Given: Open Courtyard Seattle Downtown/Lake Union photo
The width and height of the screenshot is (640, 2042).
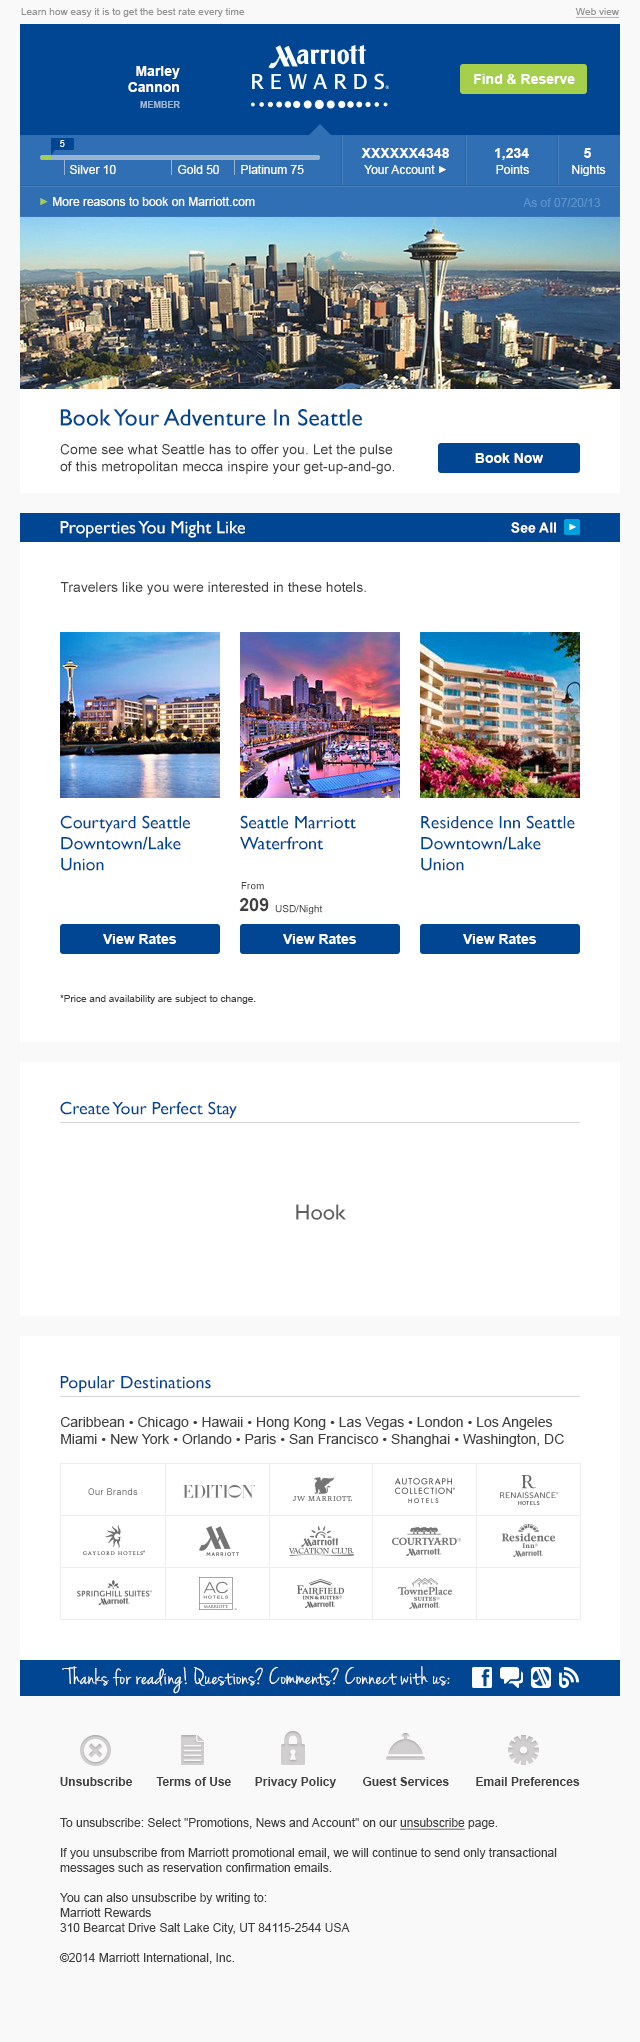Looking at the screenshot, I should [140, 714].
